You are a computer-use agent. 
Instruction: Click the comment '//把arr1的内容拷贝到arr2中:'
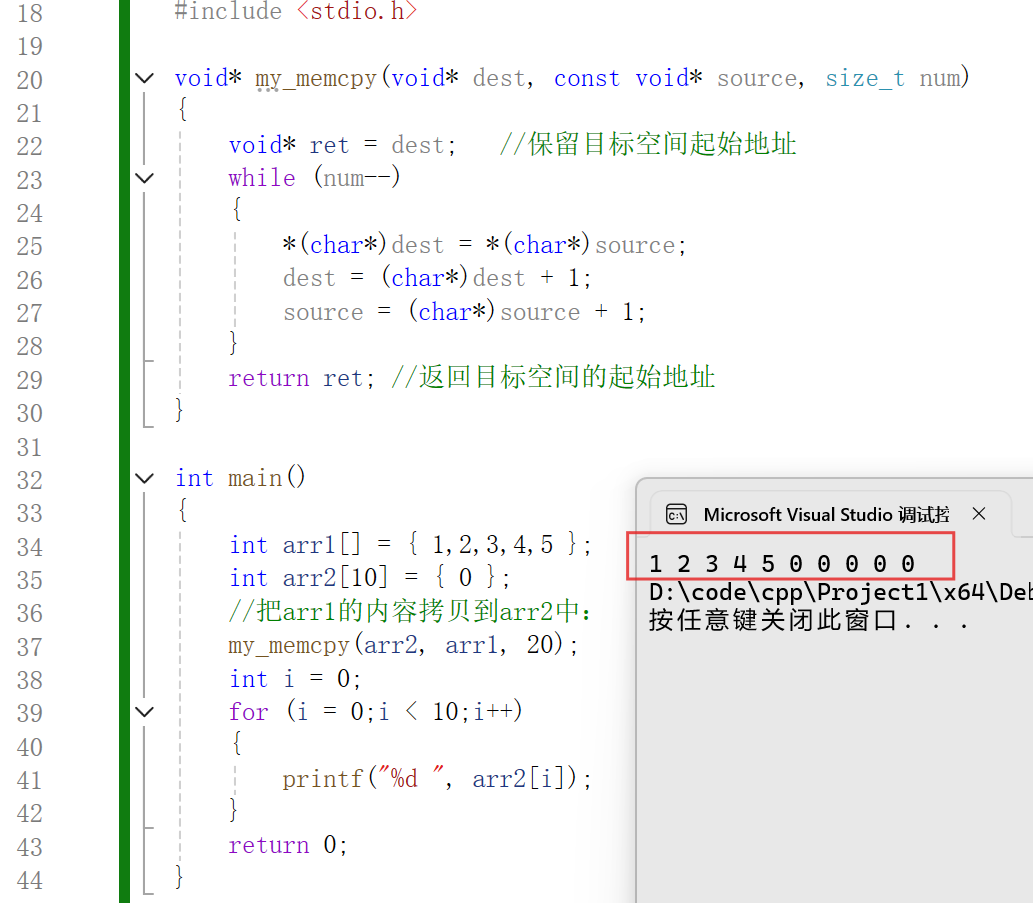coord(409,611)
